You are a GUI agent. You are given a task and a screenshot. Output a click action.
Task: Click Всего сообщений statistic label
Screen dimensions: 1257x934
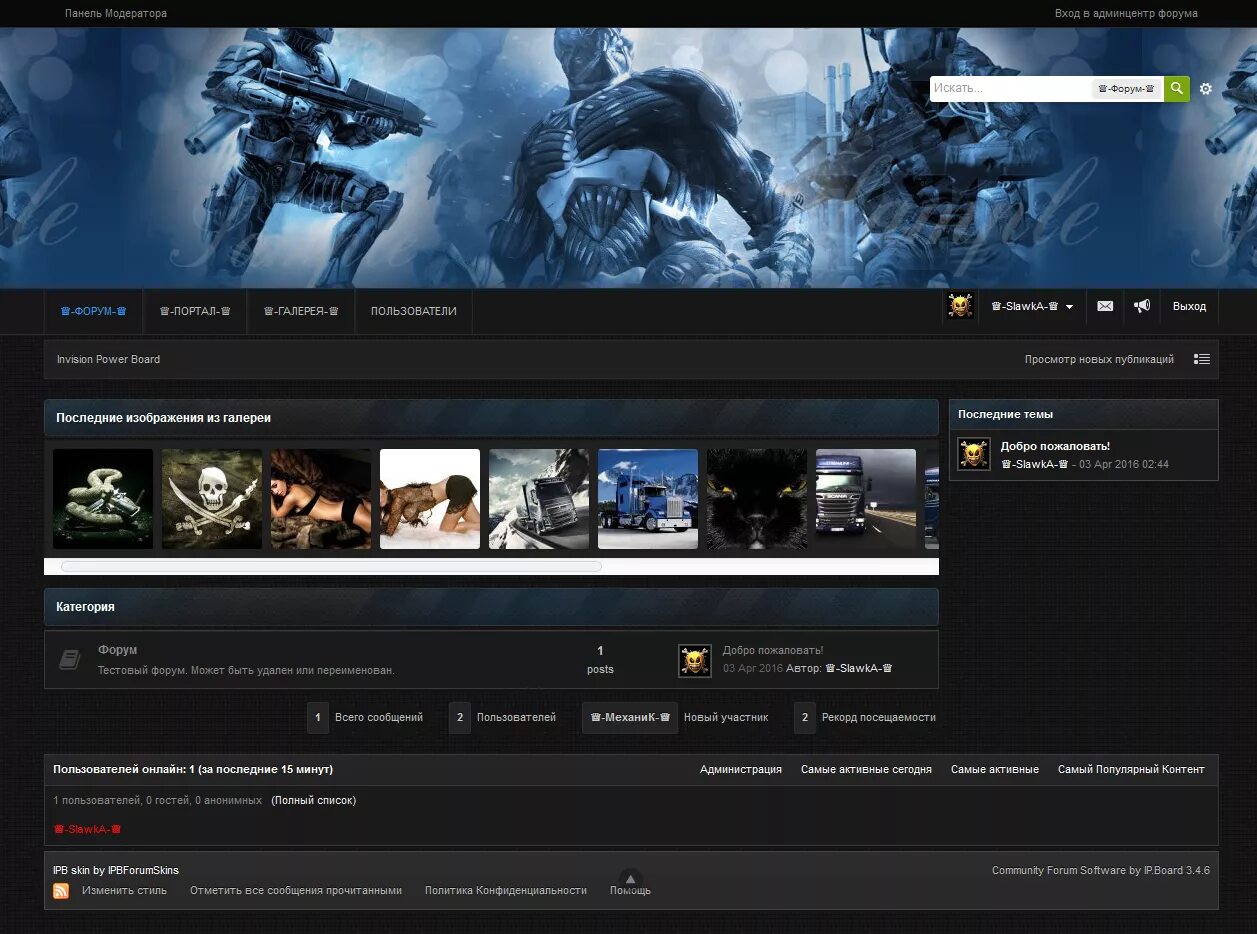click(379, 717)
